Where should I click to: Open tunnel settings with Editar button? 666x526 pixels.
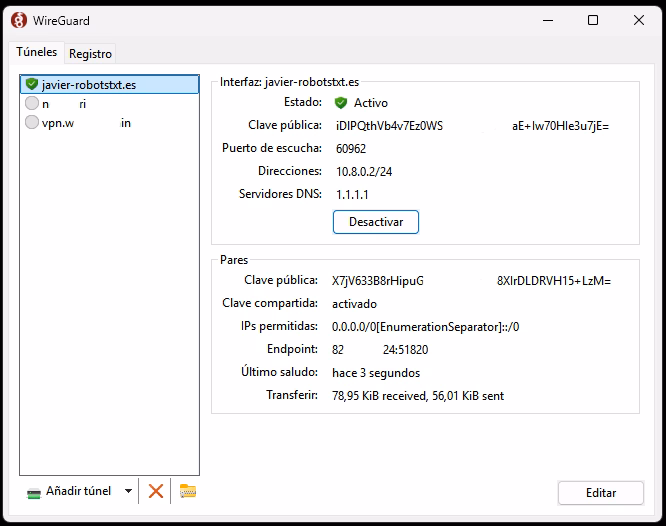tap(601, 493)
